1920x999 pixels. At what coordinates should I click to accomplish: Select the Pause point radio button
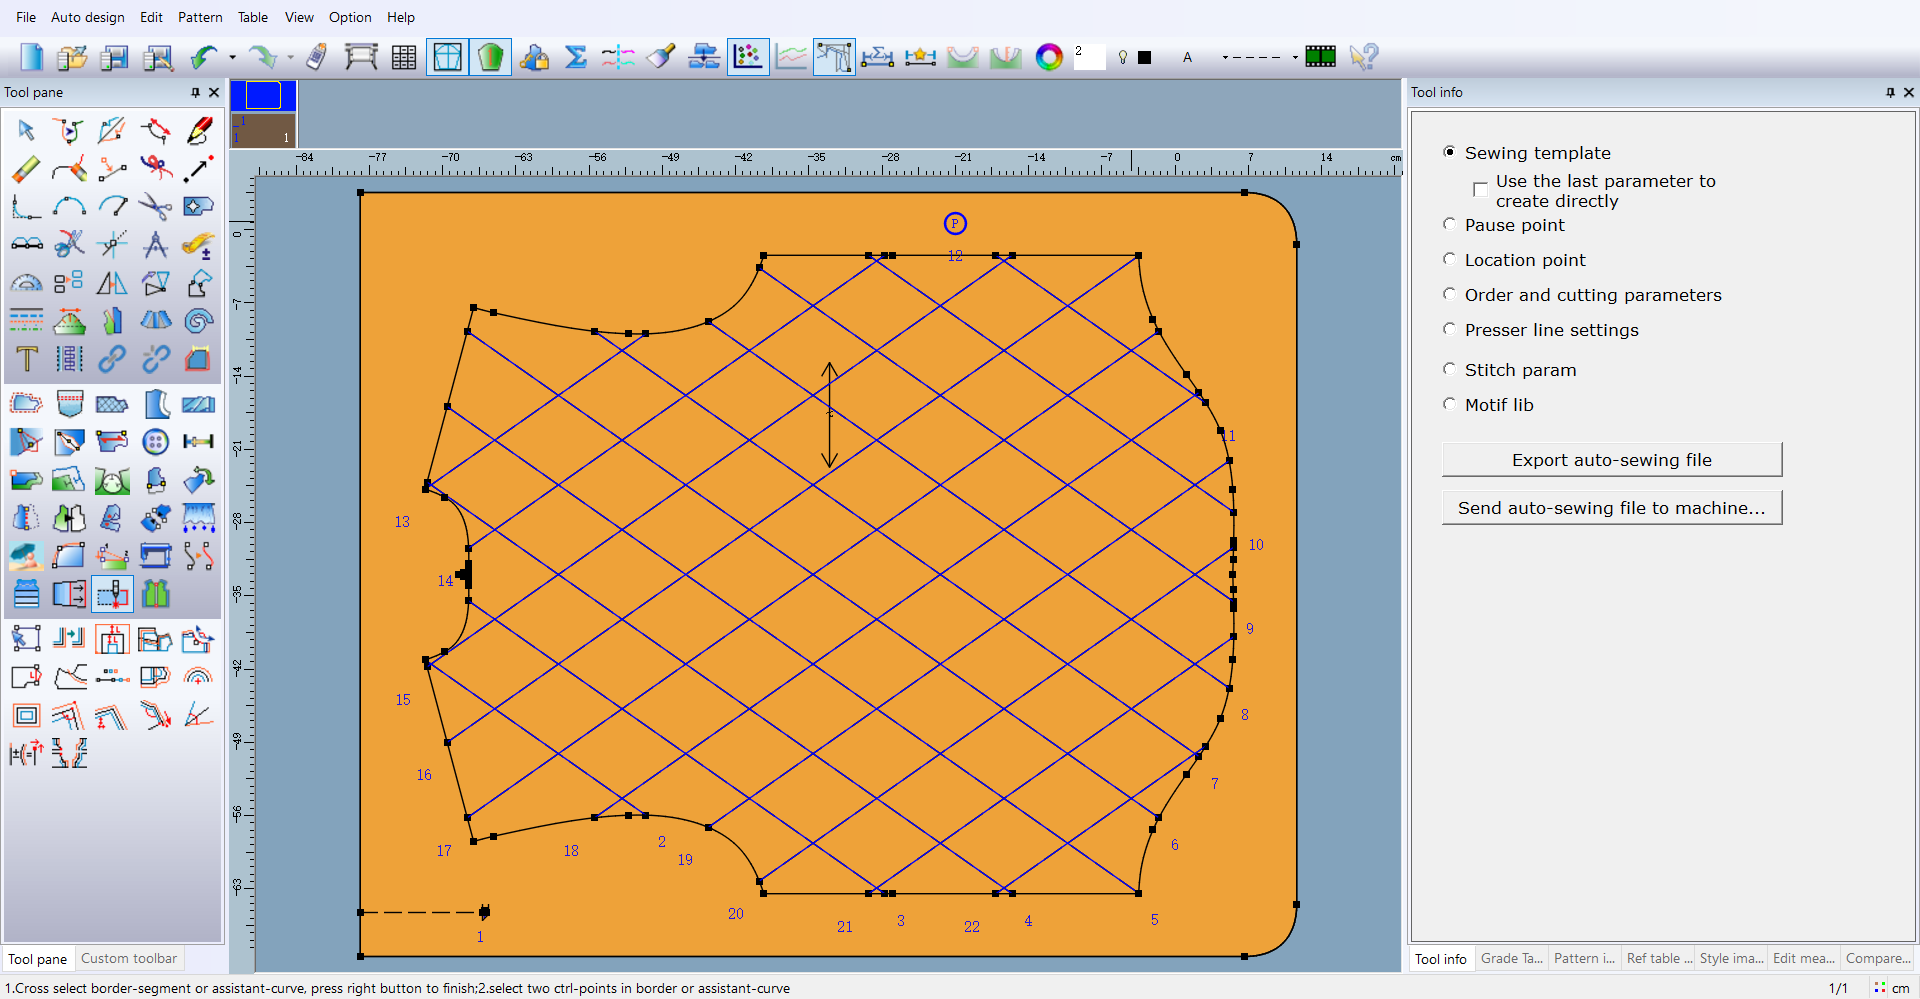coord(1449,224)
